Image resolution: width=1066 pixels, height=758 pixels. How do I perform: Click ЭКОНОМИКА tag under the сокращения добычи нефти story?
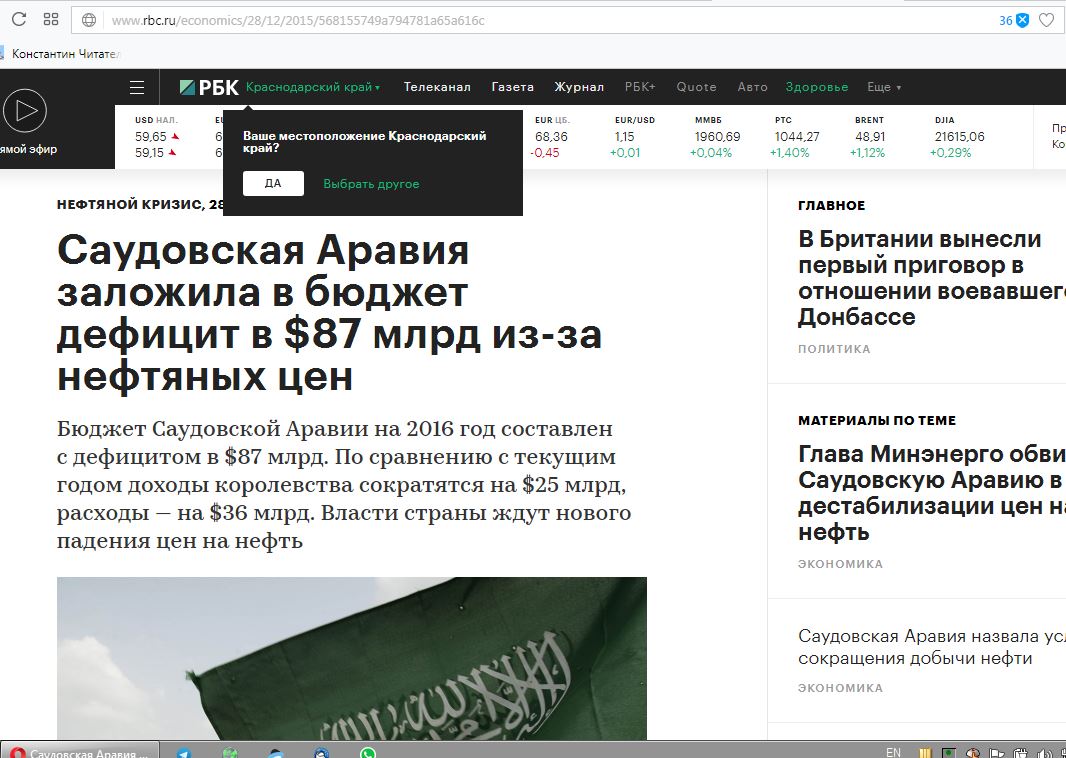(840, 688)
